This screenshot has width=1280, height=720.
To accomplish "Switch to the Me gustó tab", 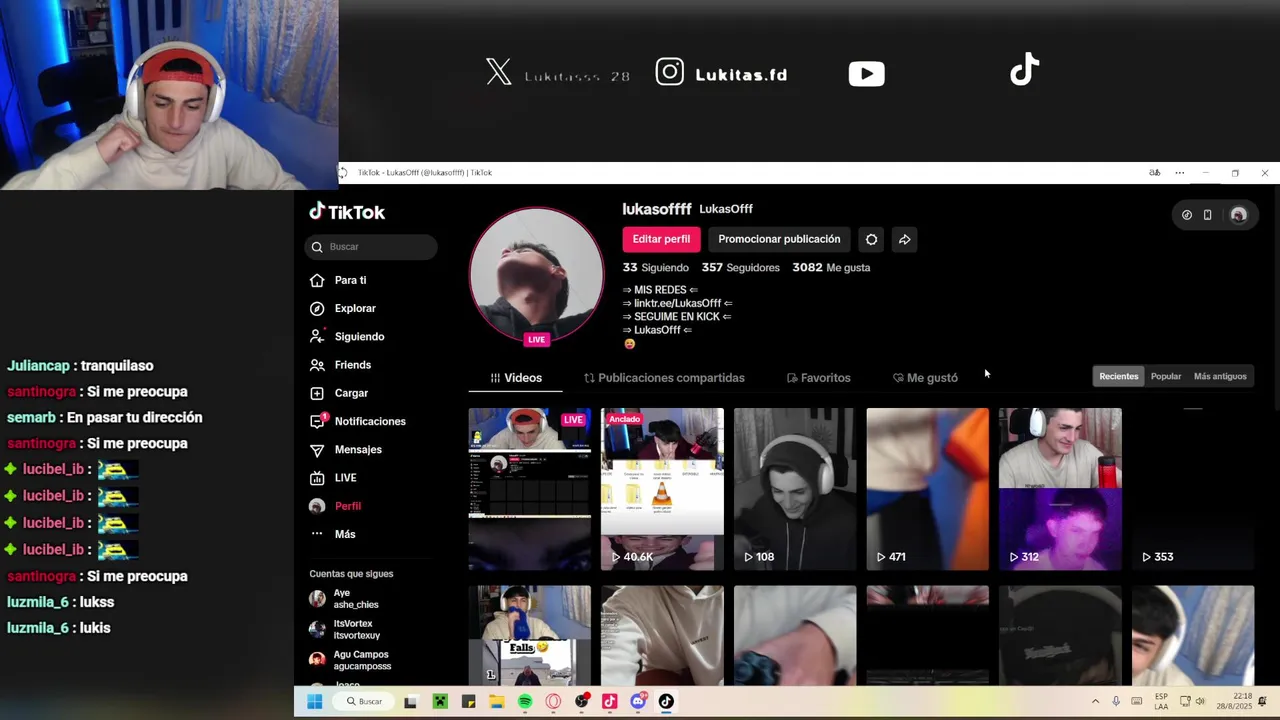I will [925, 378].
